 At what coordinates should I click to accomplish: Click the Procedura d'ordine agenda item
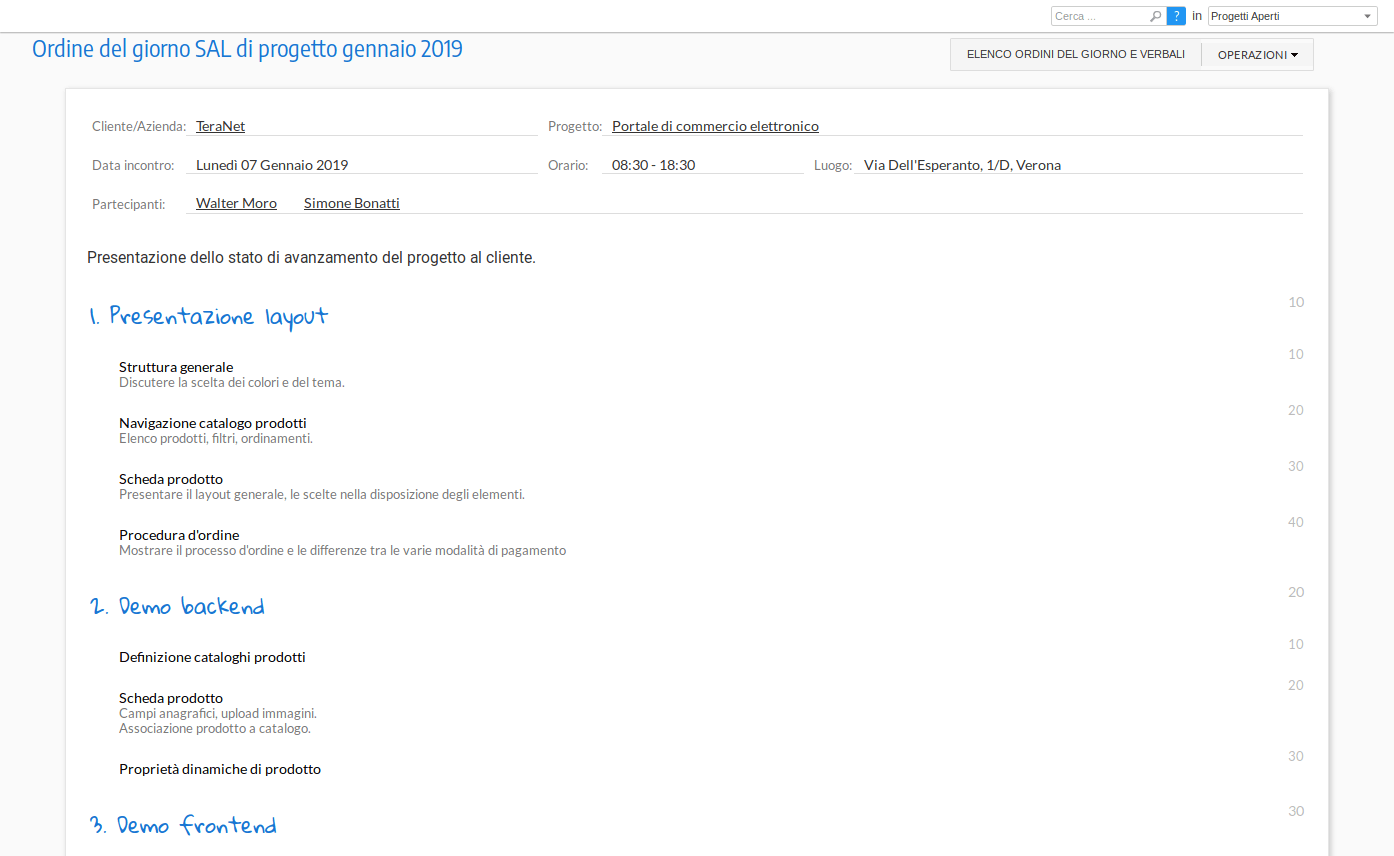click(x=179, y=535)
